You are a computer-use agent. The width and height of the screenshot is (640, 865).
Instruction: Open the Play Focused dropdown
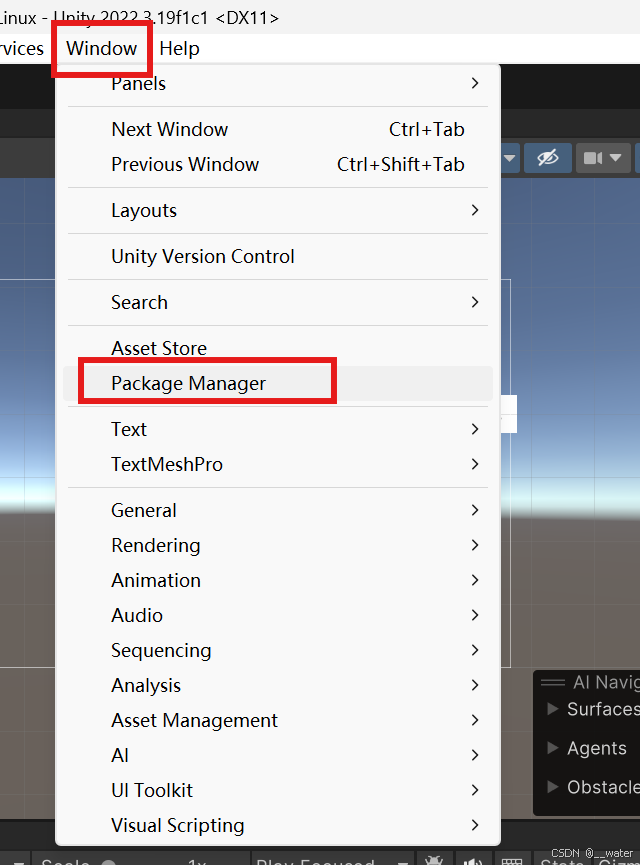coord(331,860)
